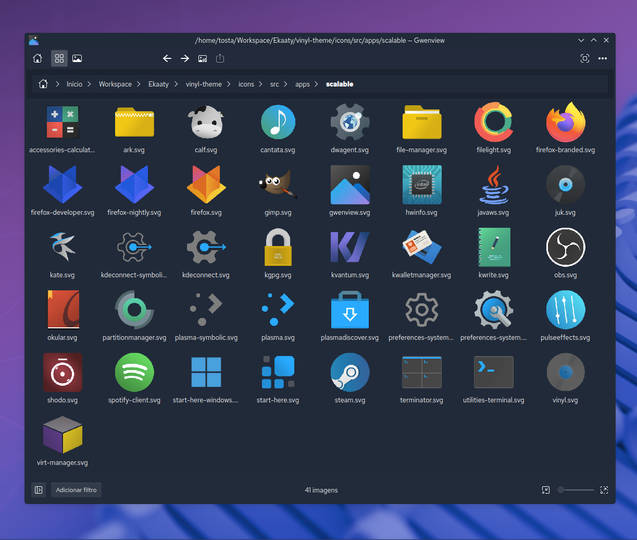637x540 pixels.
Task: Navigate to apps folder in breadcrumb
Action: click(x=302, y=84)
